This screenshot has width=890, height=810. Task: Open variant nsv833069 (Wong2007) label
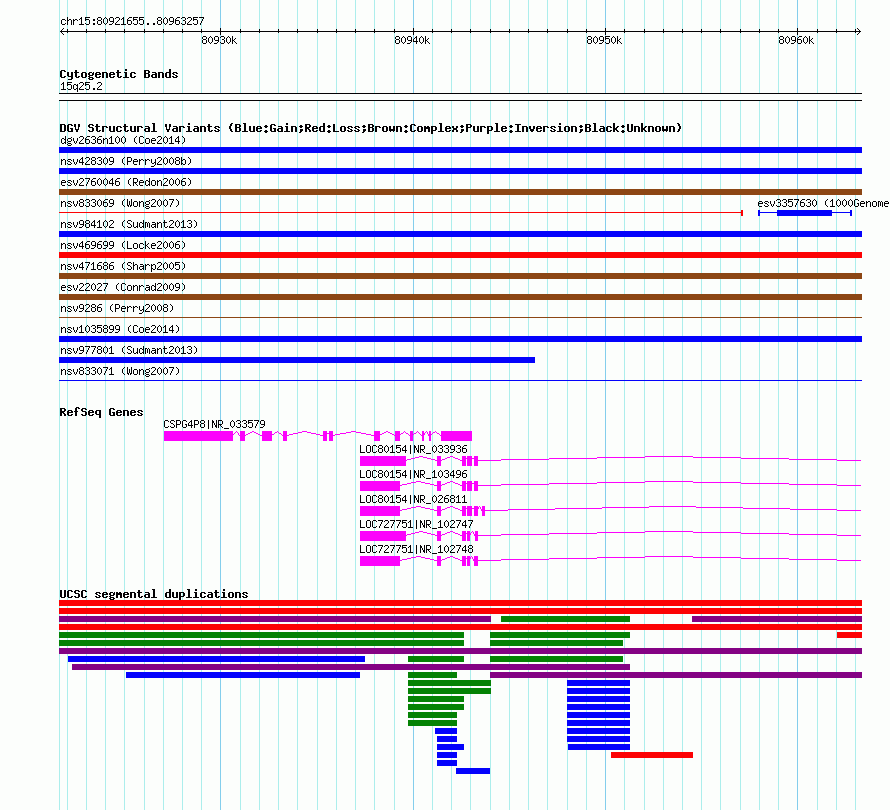(x=120, y=203)
